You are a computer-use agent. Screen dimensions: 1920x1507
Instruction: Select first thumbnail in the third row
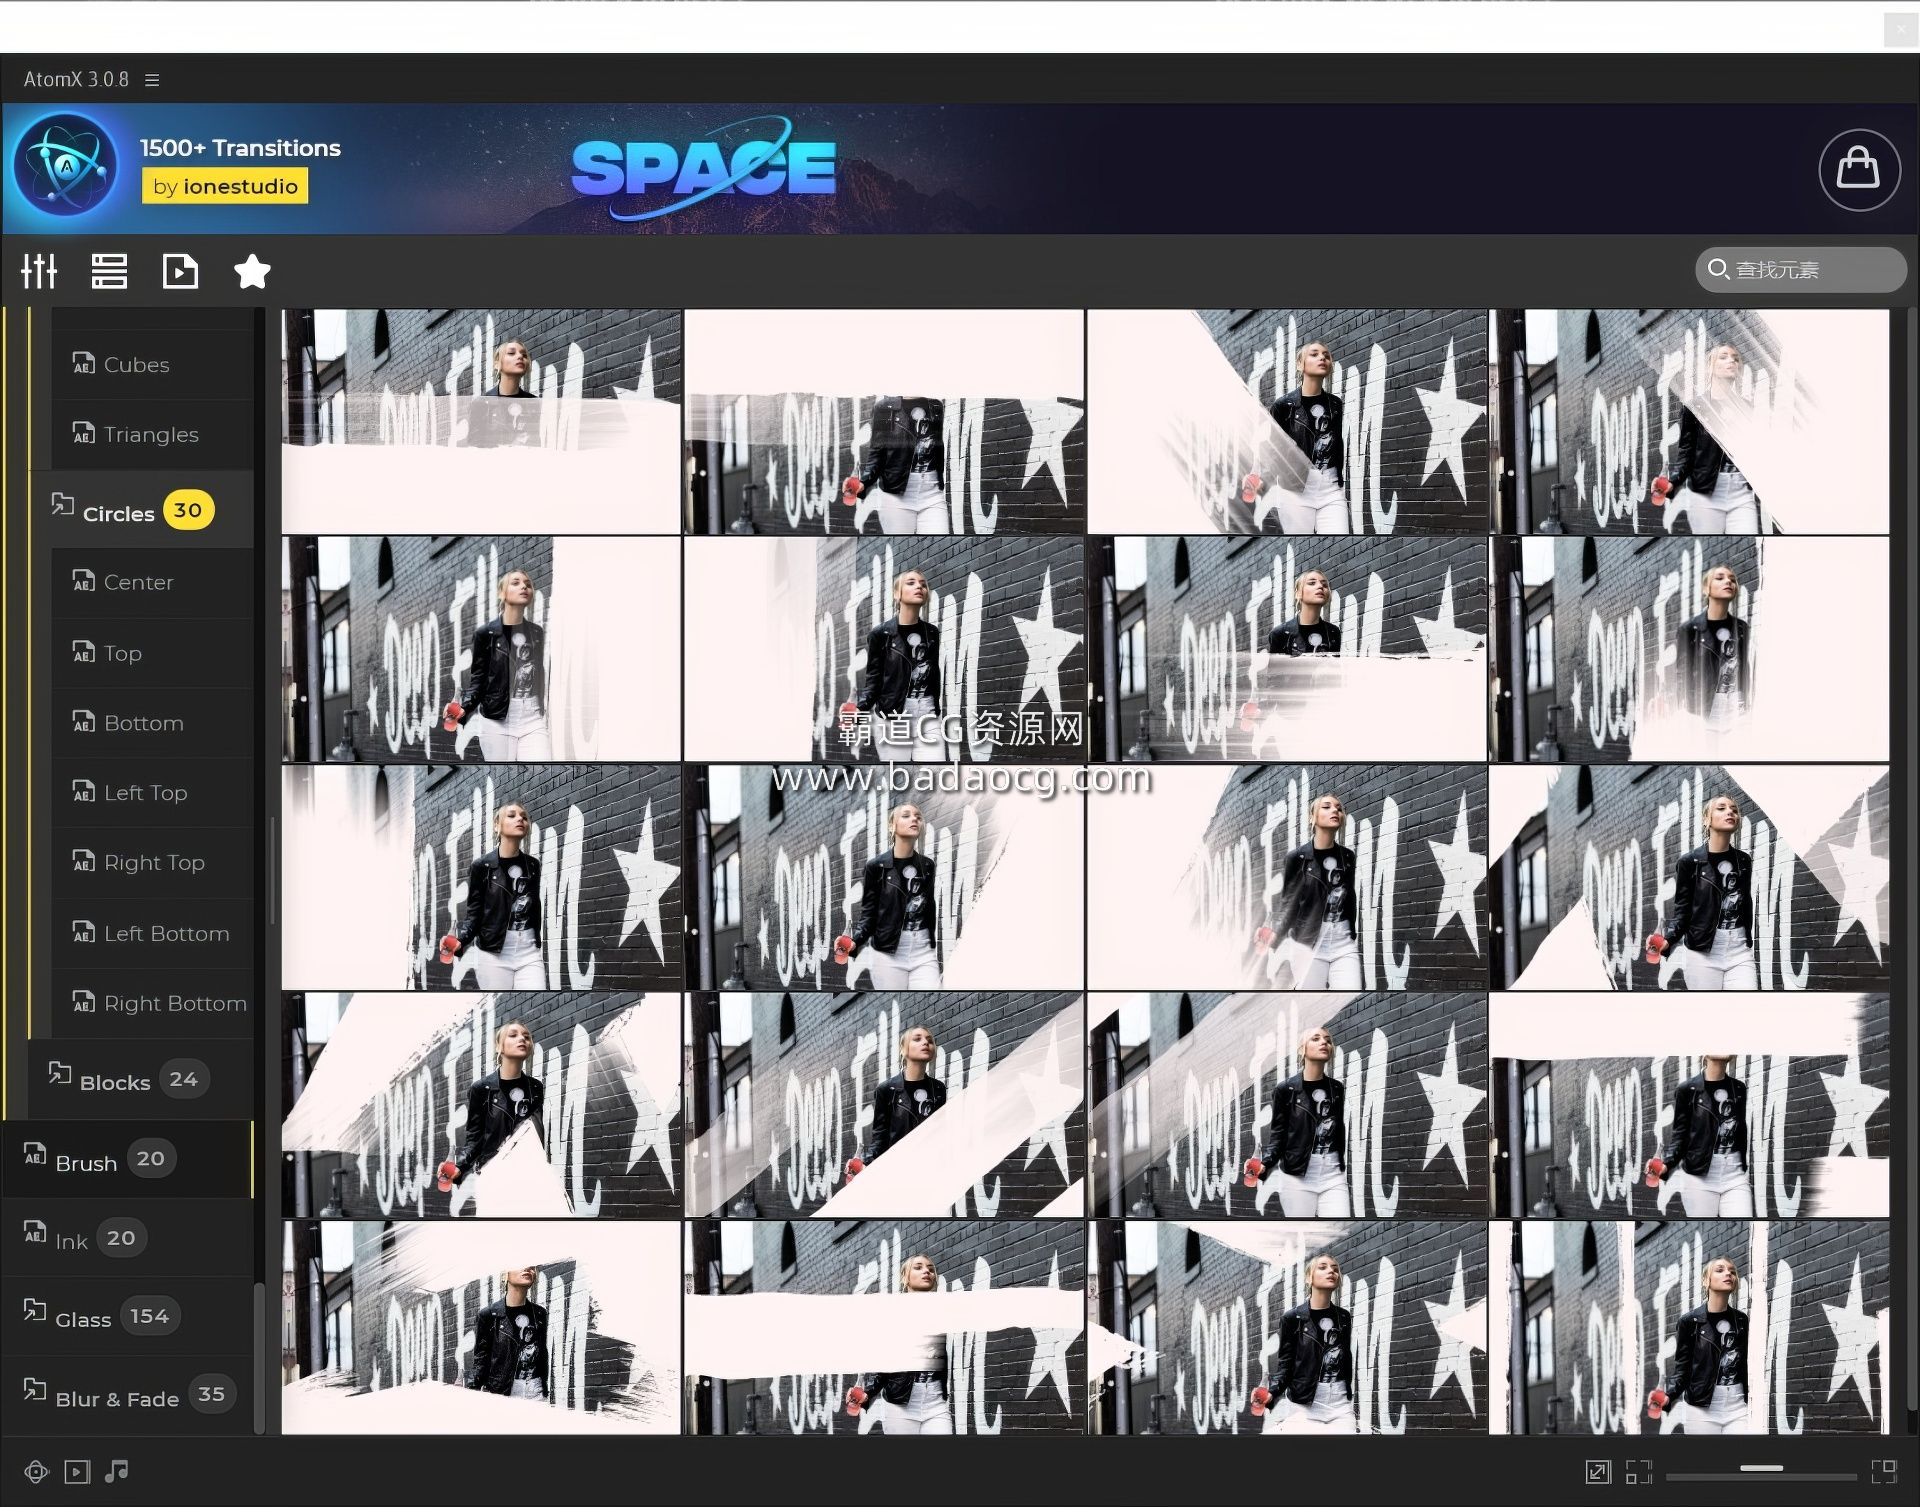pos(481,877)
